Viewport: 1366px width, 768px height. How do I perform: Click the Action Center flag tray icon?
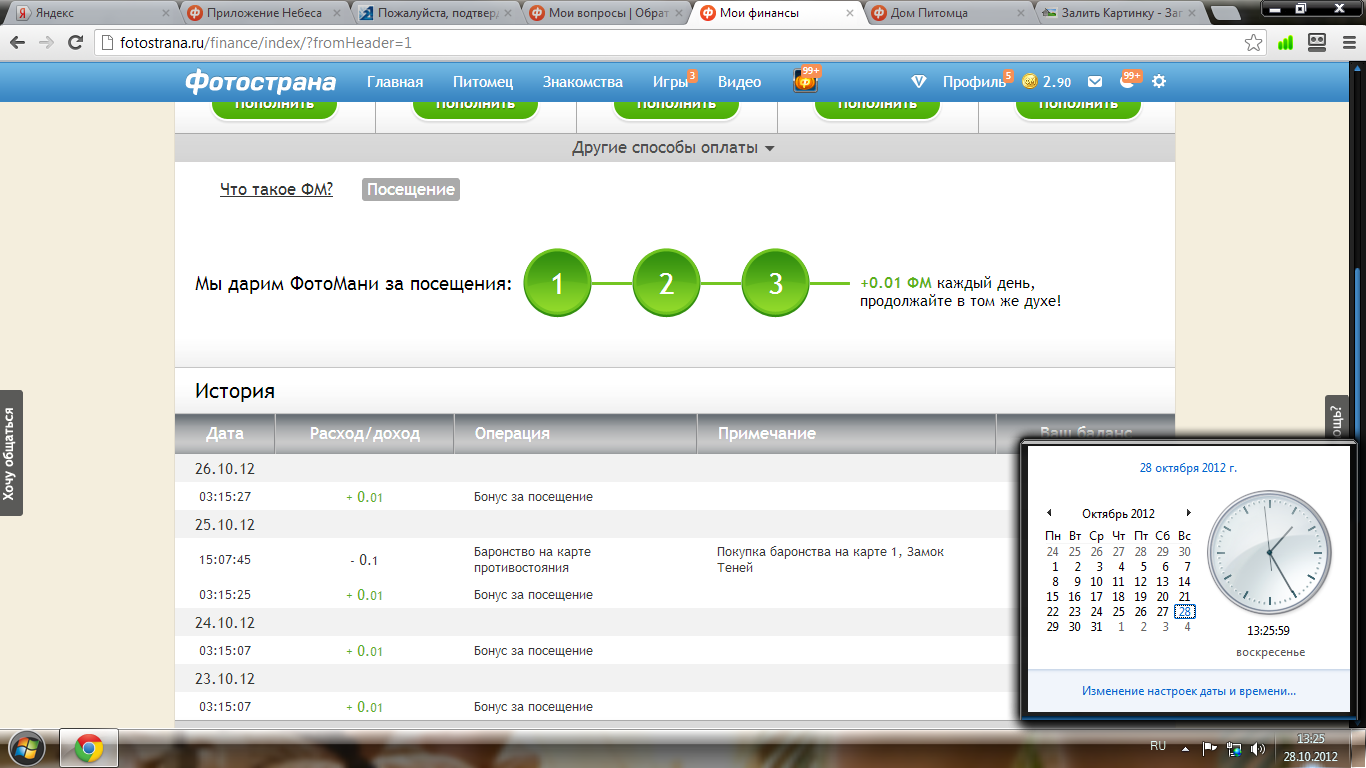pos(1209,748)
